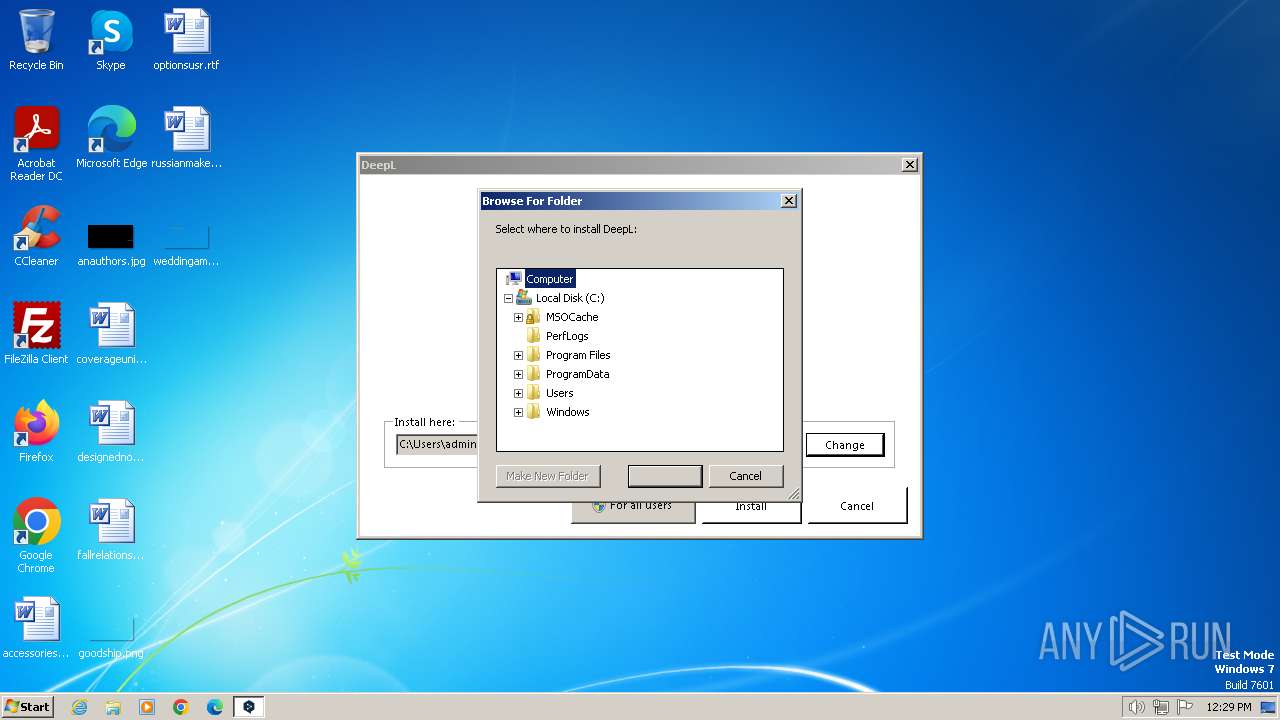Click the Change button in DeepL installer
This screenshot has width=1280, height=720.
[844, 445]
